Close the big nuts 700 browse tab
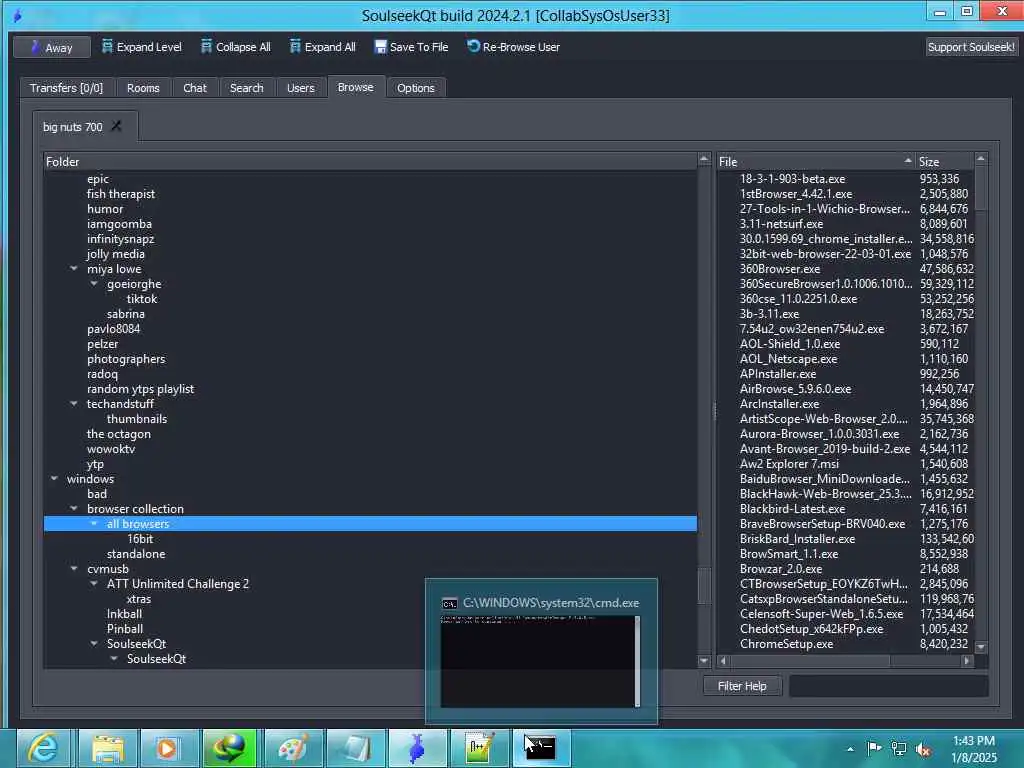1024x768 pixels. tap(117, 125)
